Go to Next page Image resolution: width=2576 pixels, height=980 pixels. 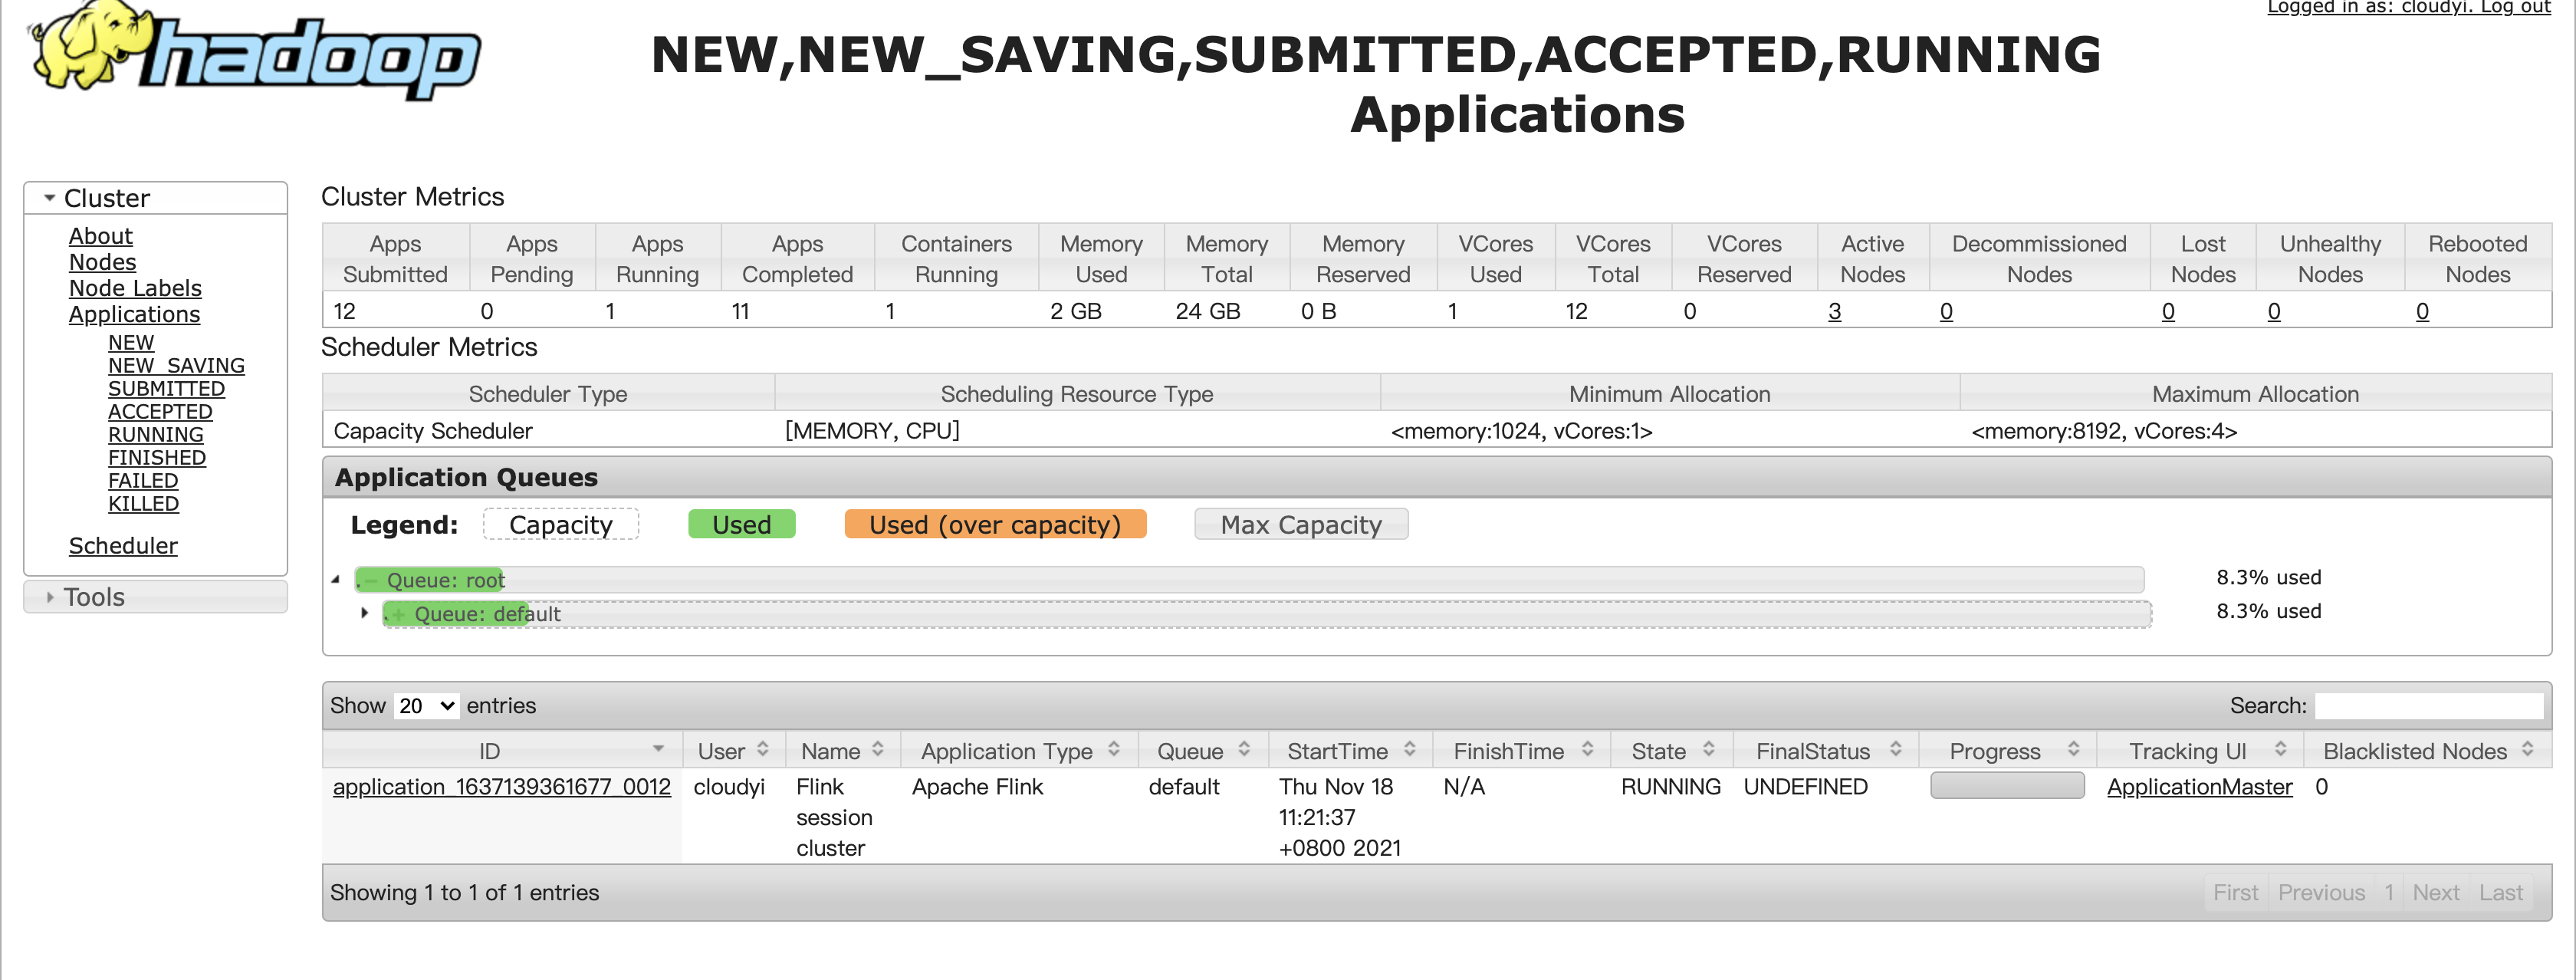point(2435,893)
